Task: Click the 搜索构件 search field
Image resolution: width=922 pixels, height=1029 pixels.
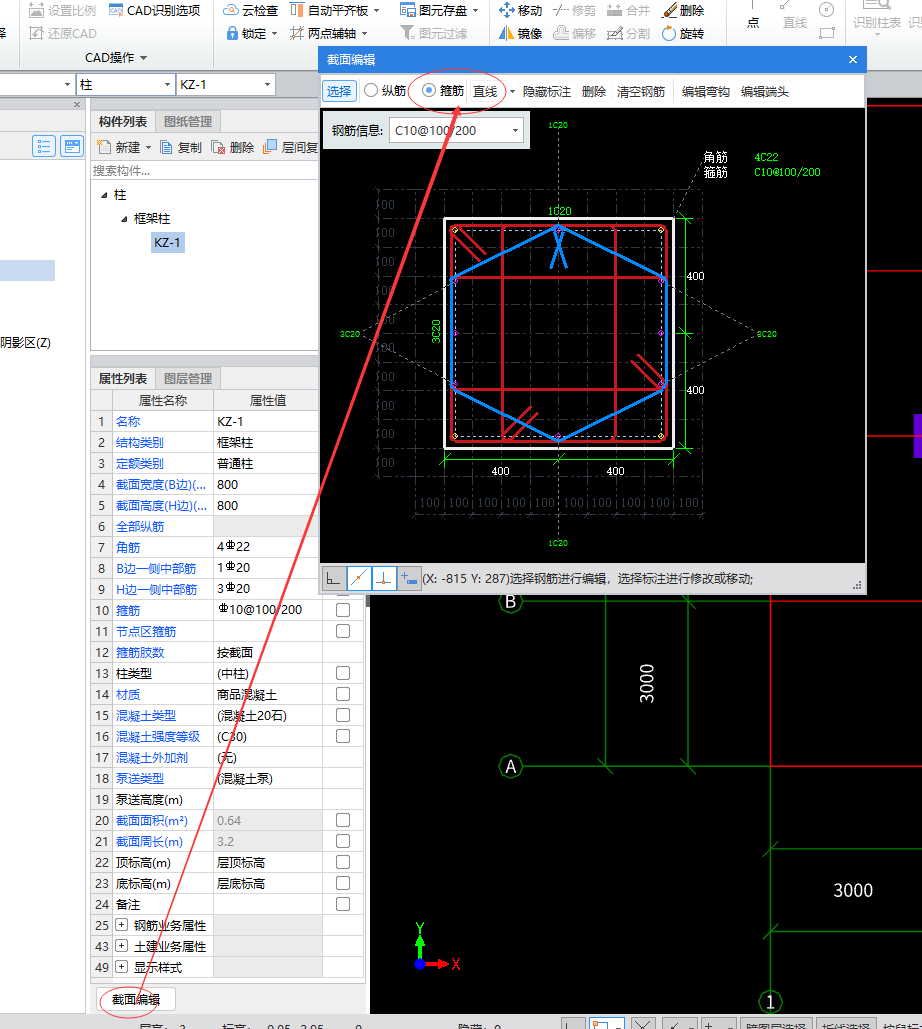Action: (205, 171)
